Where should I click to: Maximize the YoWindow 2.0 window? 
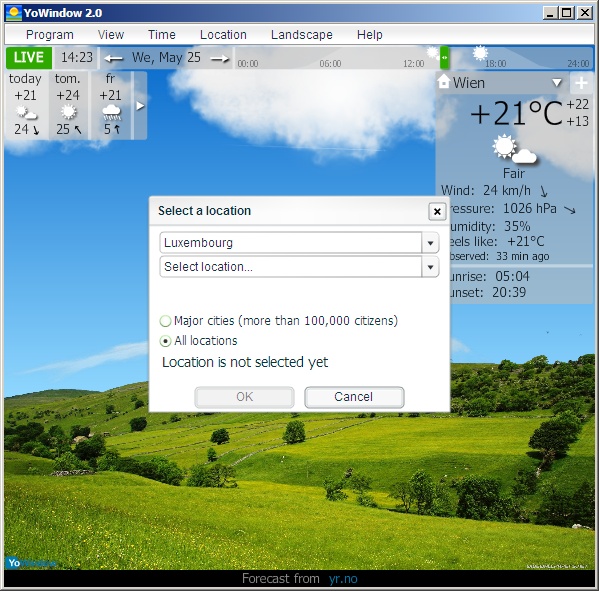tap(567, 13)
